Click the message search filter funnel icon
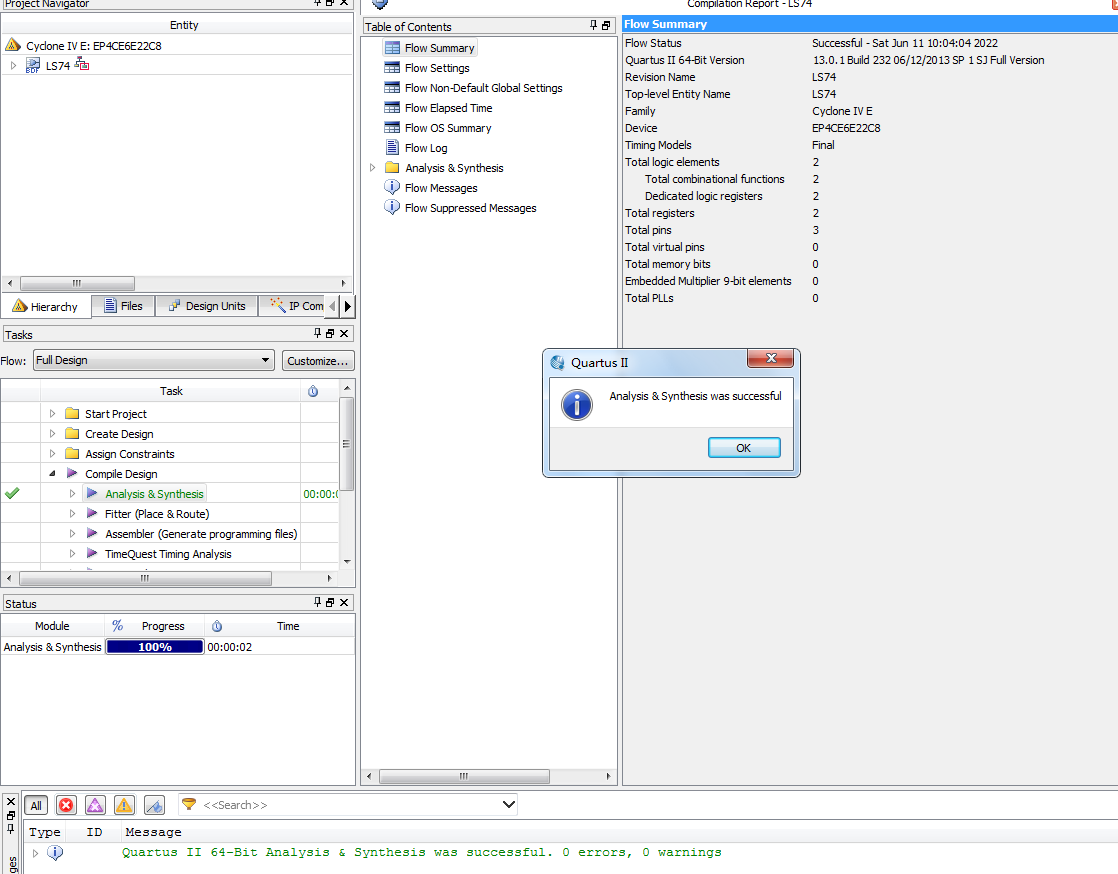Image resolution: width=1118 pixels, height=874 pixels. tap(189, 804)
